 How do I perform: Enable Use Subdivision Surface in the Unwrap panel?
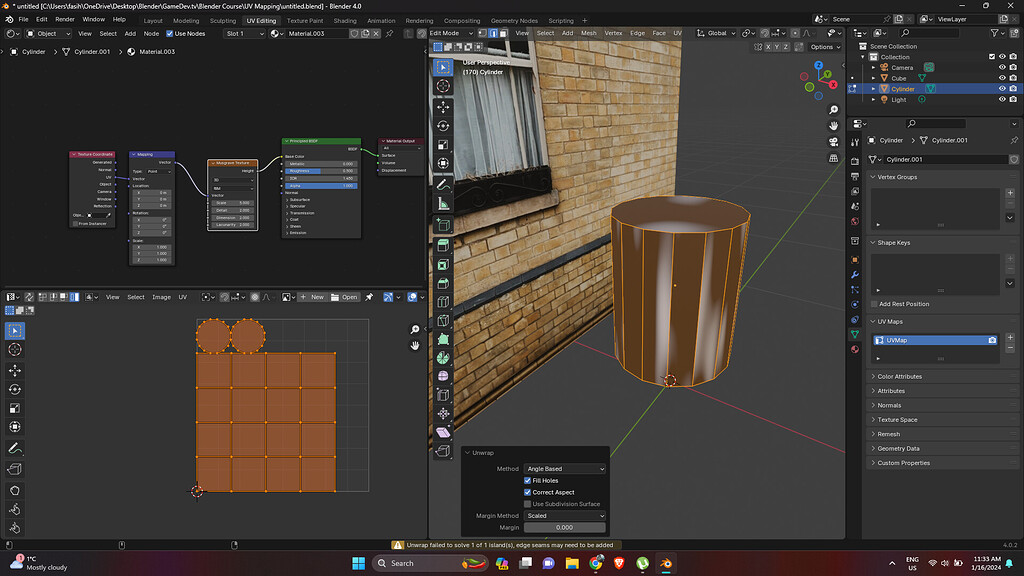pyautogui.click(x=527, y=504)
